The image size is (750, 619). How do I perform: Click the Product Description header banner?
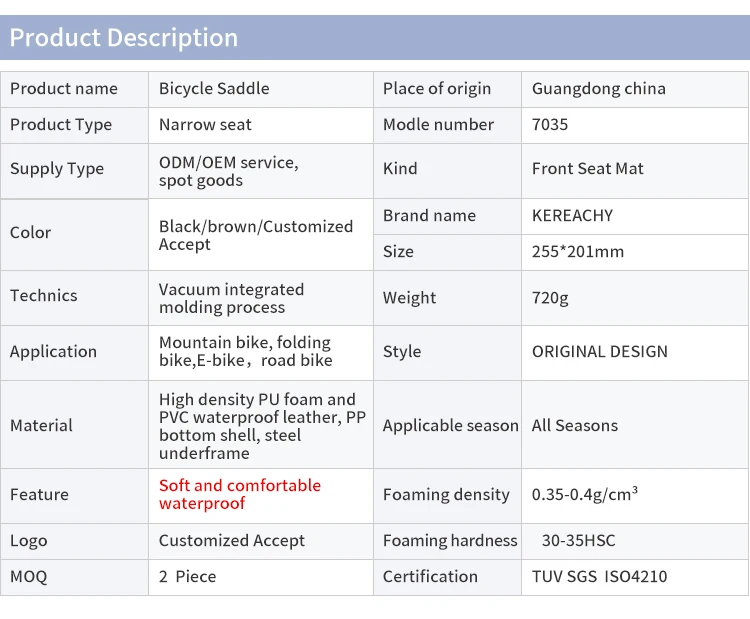(x=374, y=38)
